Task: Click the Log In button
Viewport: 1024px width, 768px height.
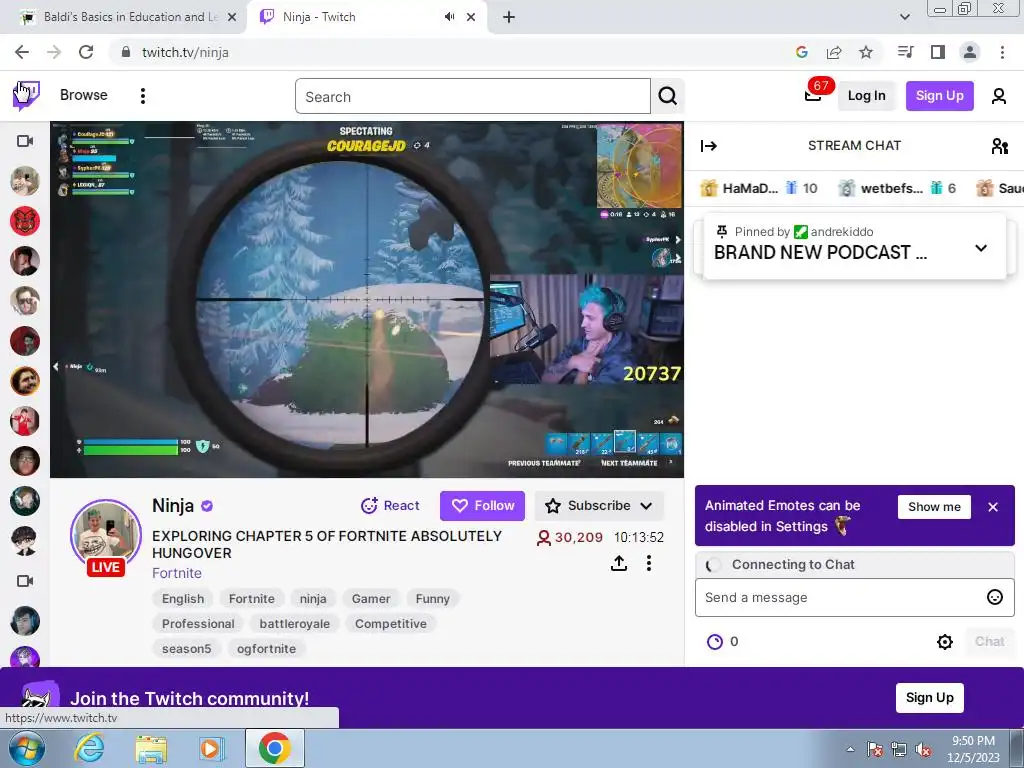Action: click(x=867, y=96)
